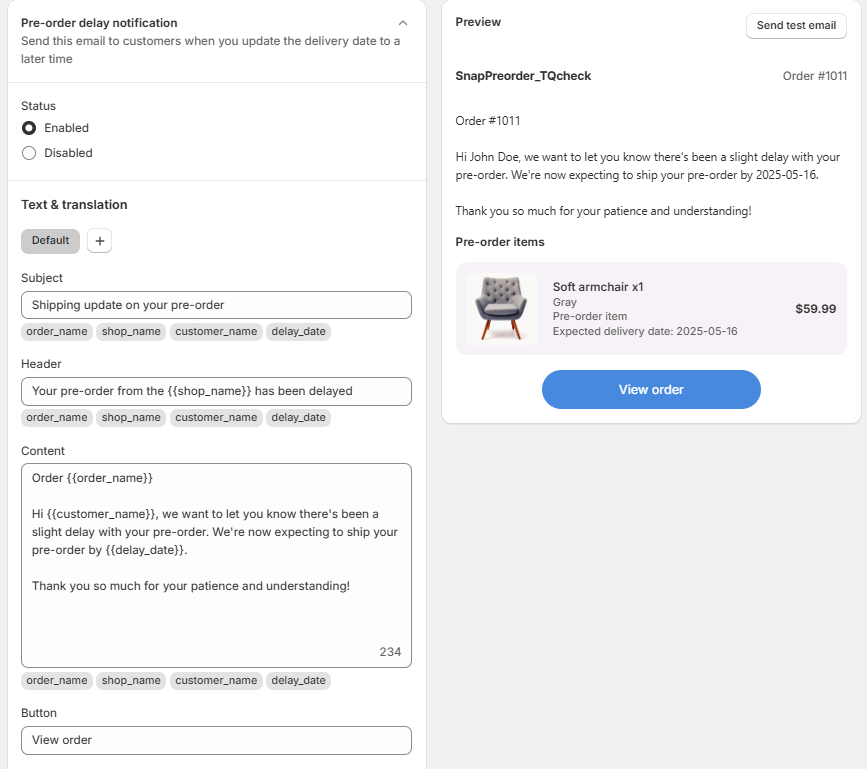This screenshot has width=867, height=769.
Task: Insert delay_date tag under Subject
Action: 299,332
